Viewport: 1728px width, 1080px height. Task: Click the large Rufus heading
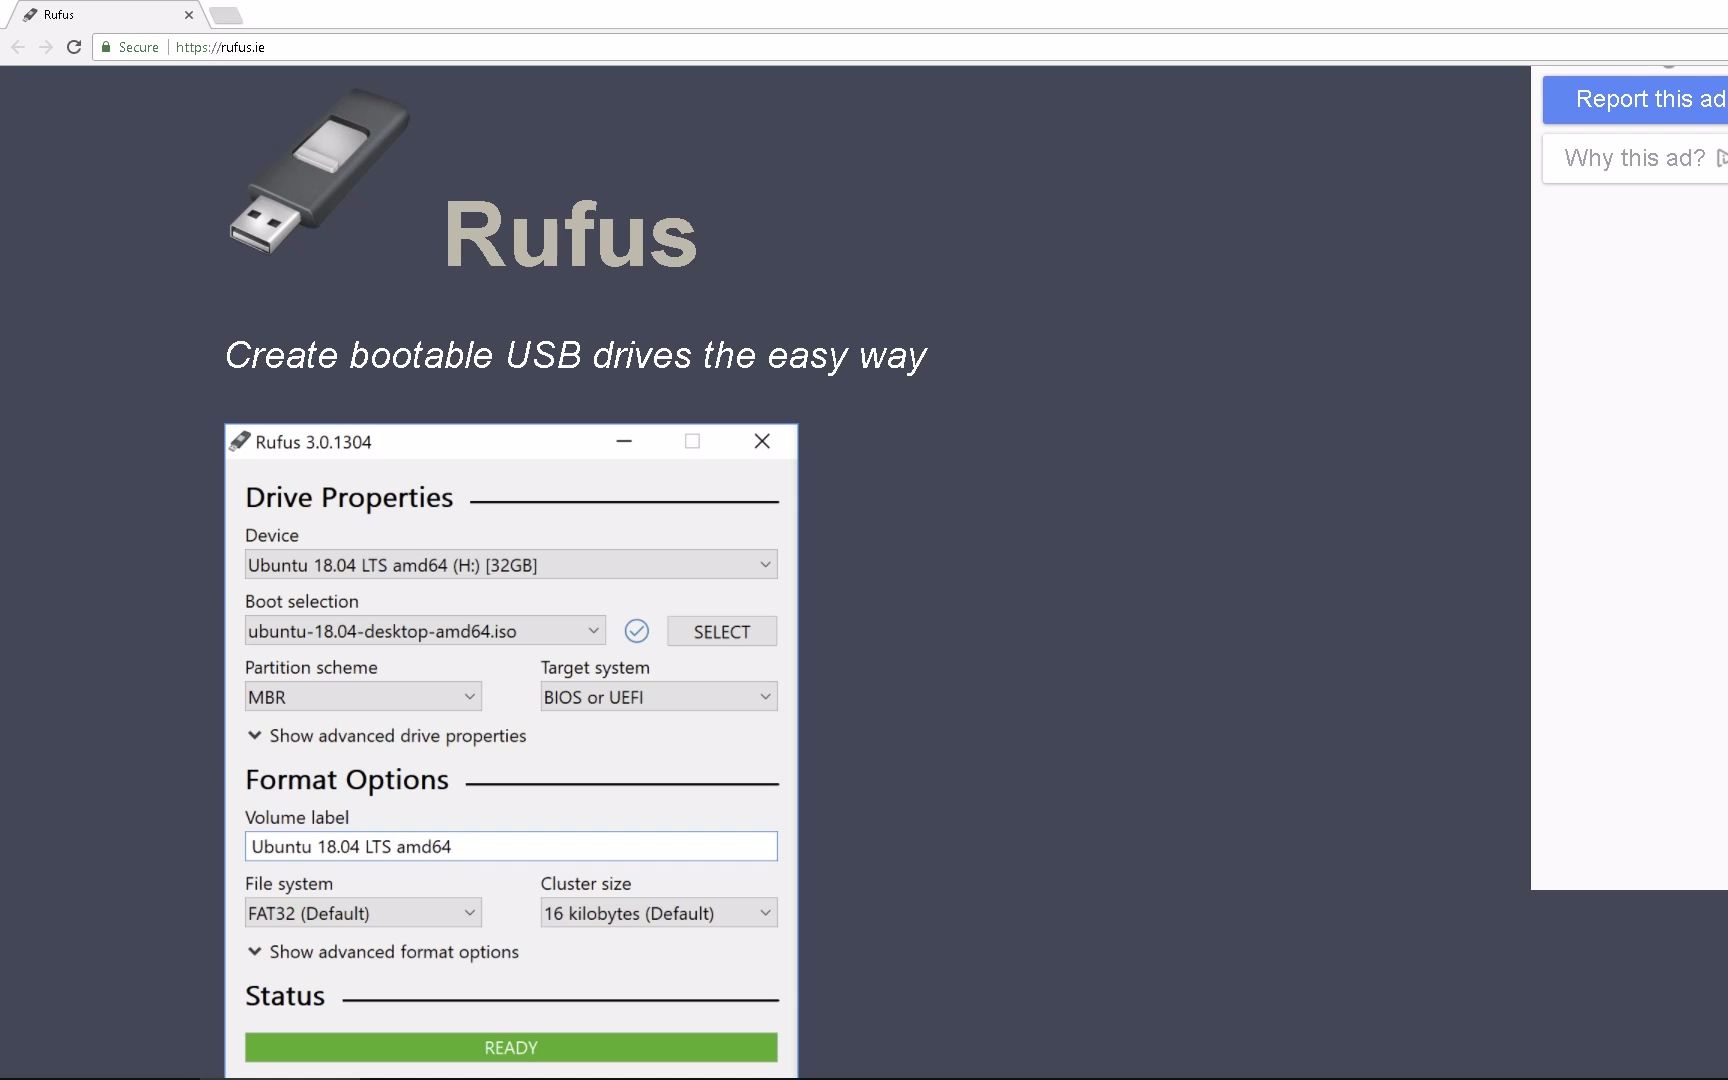570,235
